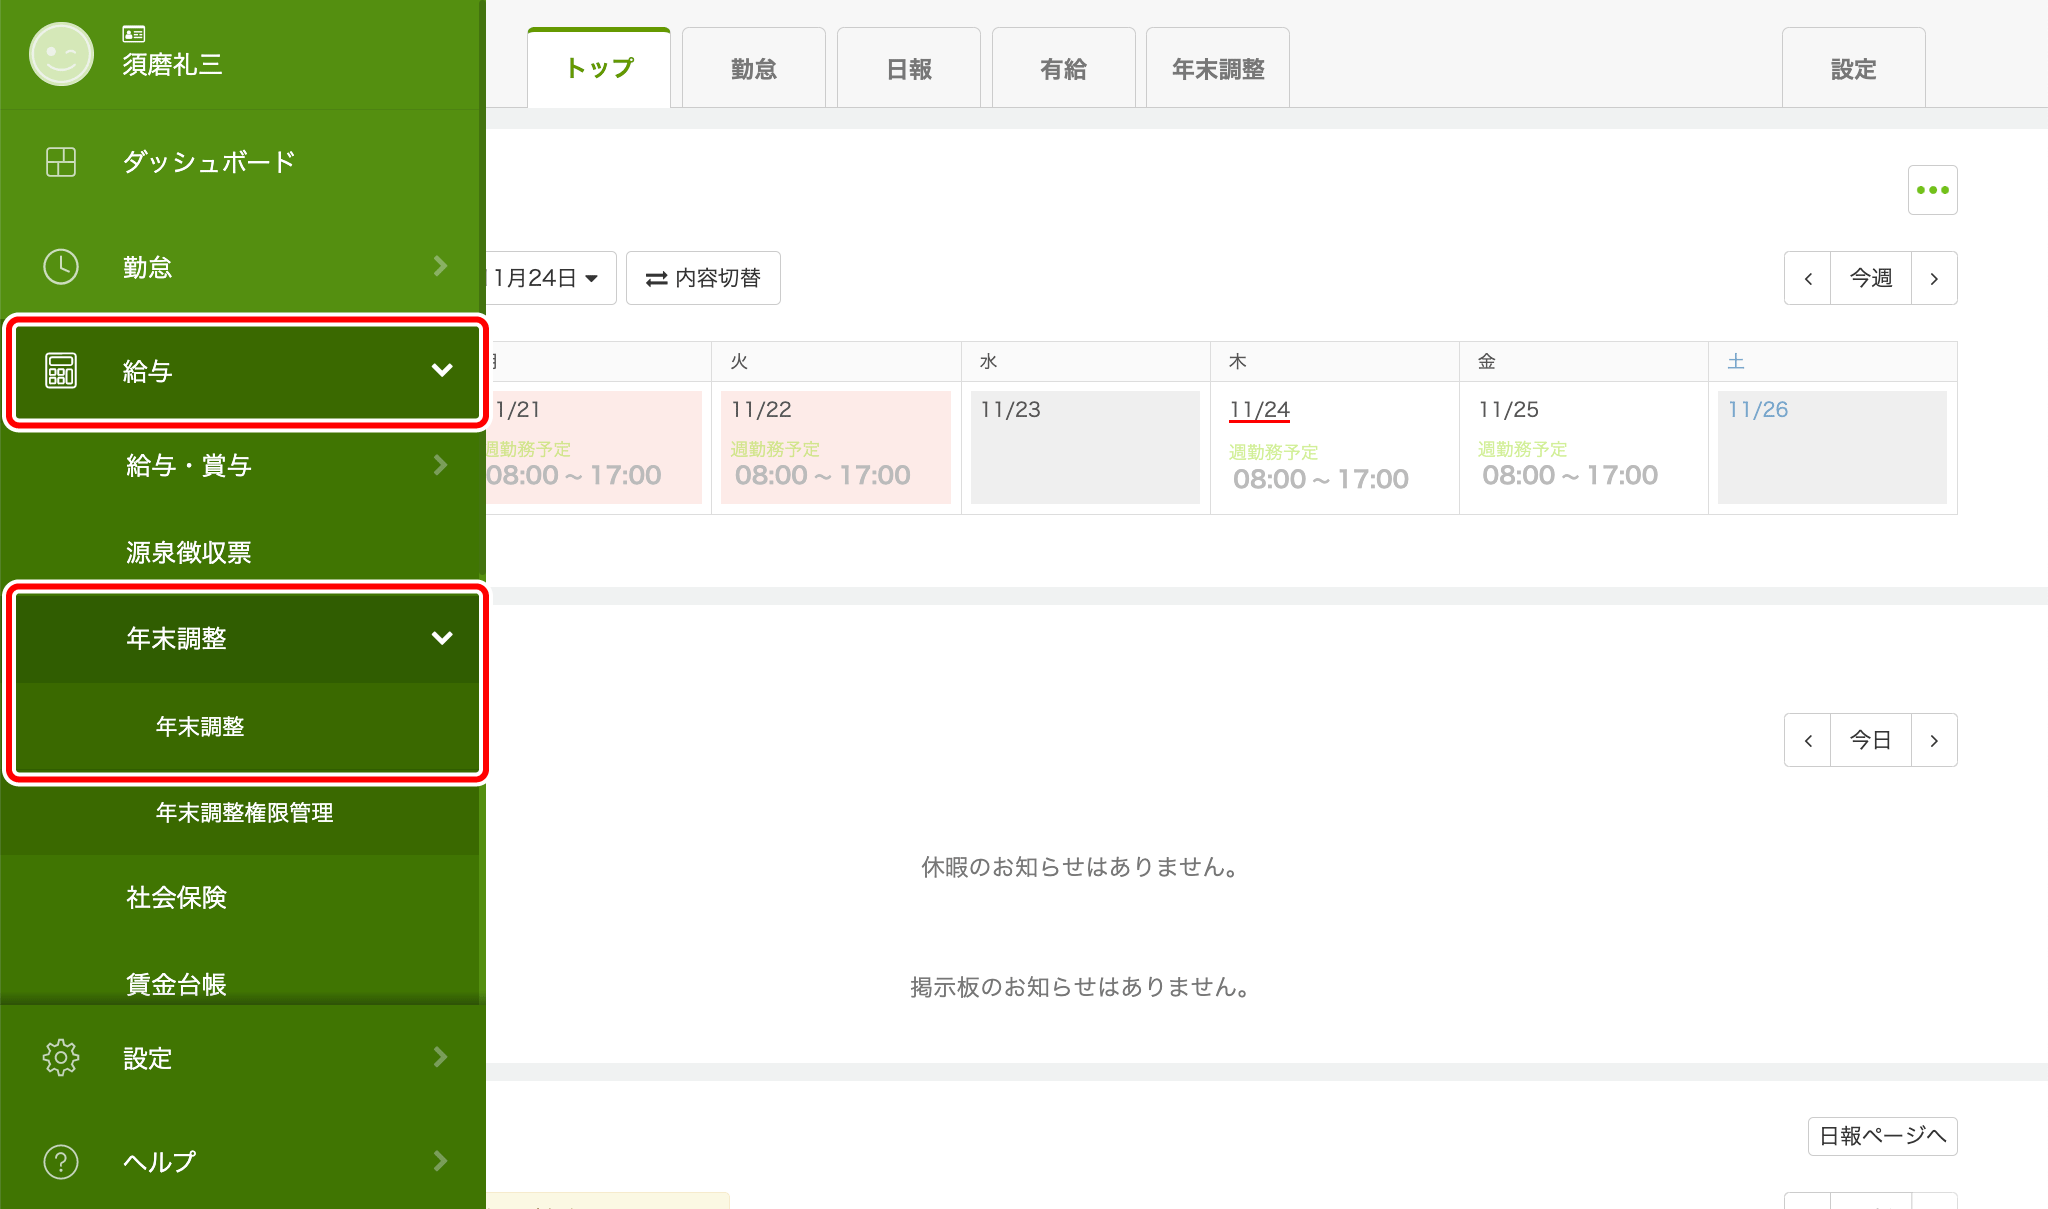Switch to the 有給 tab

click(x=1063, y=69)
